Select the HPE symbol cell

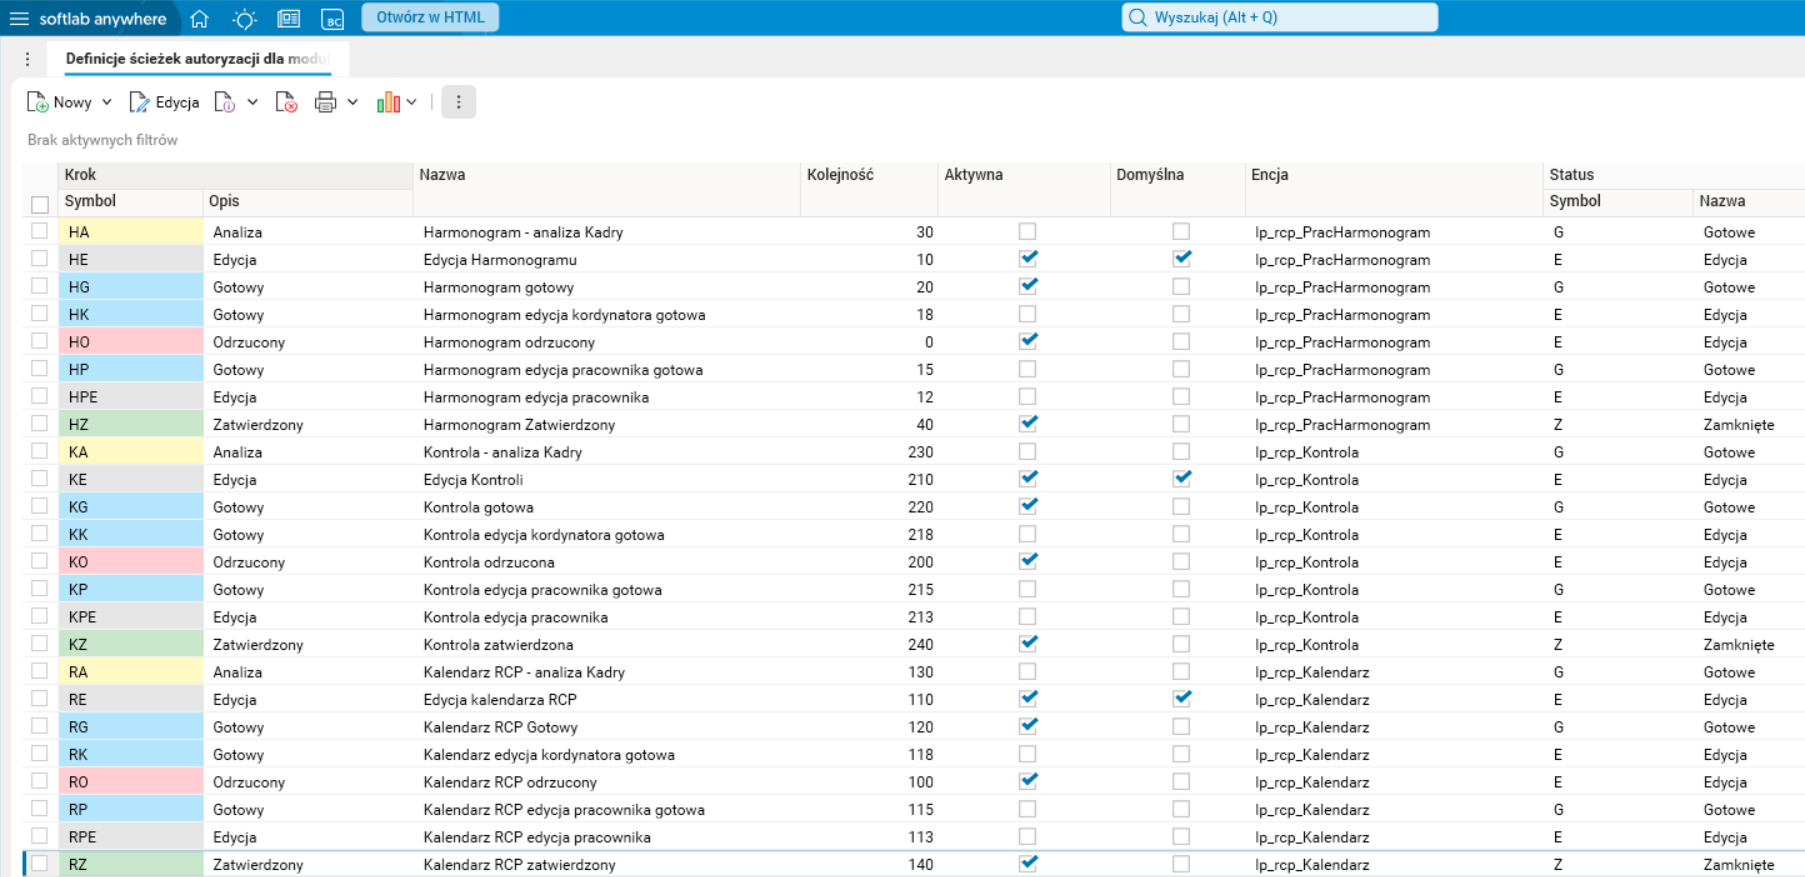(131, 397)
